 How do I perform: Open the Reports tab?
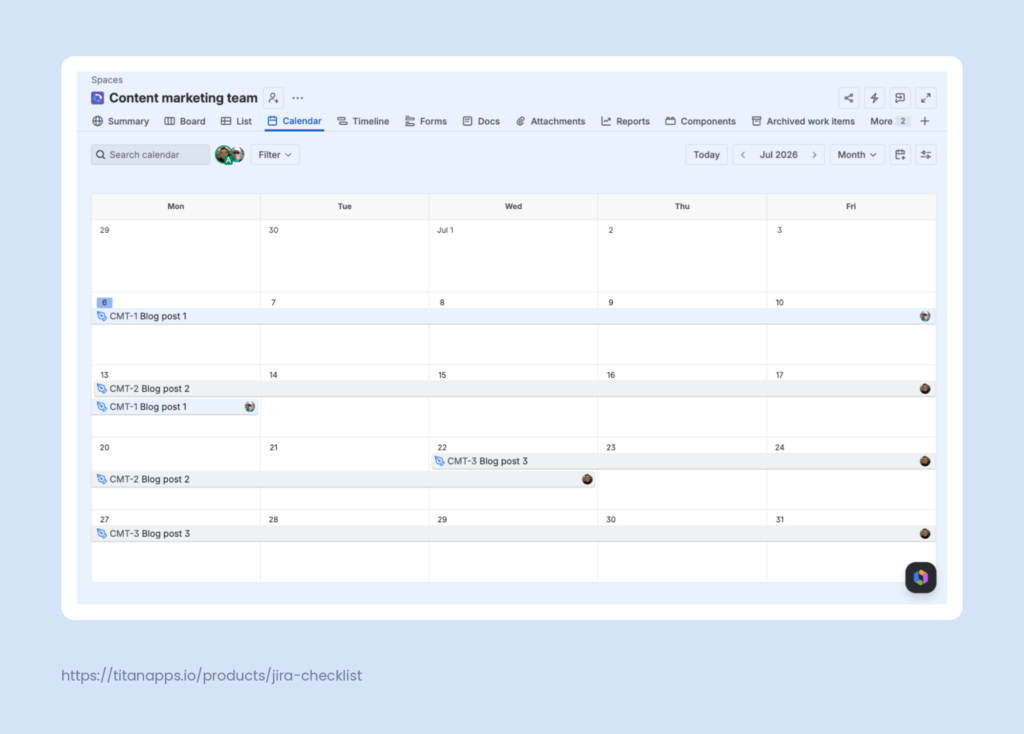[626, 121]
